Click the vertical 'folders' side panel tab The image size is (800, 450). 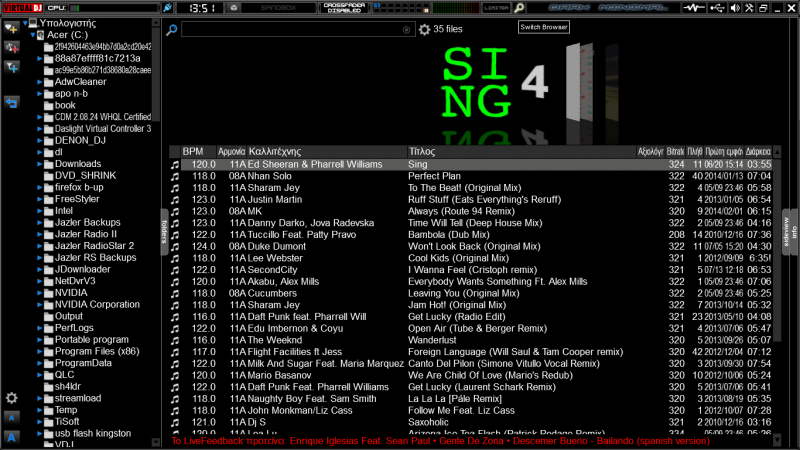coord(163,227)
